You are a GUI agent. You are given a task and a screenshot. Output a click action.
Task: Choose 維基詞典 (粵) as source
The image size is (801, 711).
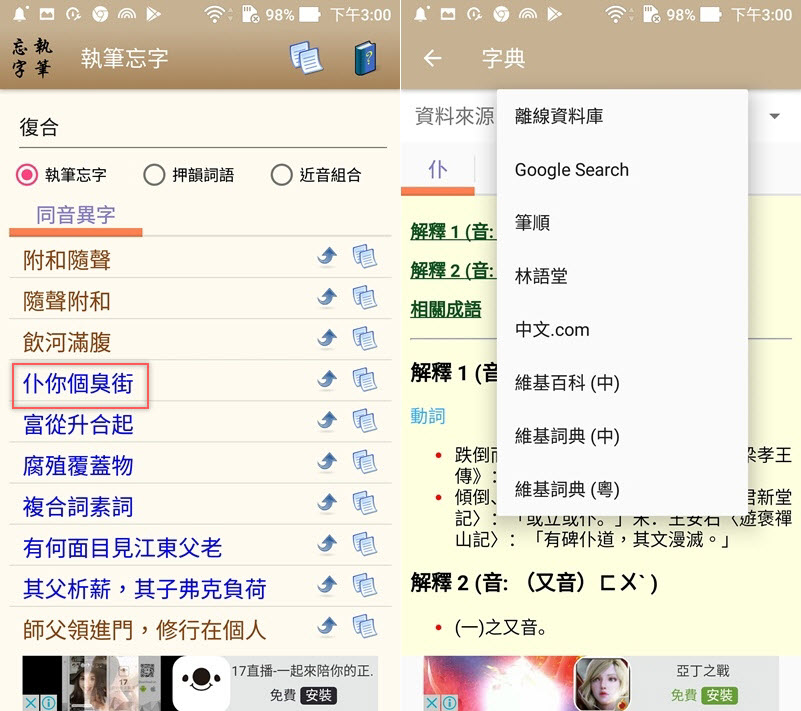622,489
